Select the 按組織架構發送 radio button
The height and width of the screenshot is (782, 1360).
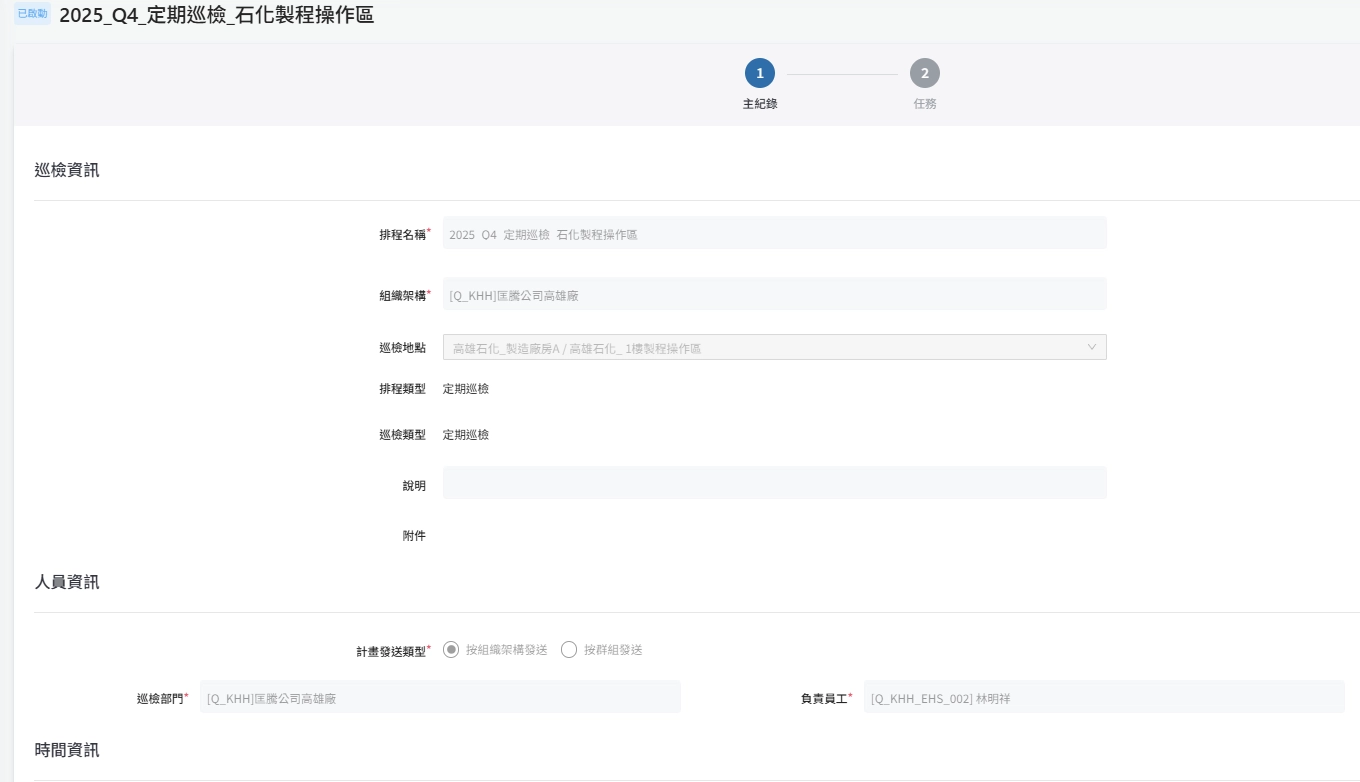click(x=451, y=650)
